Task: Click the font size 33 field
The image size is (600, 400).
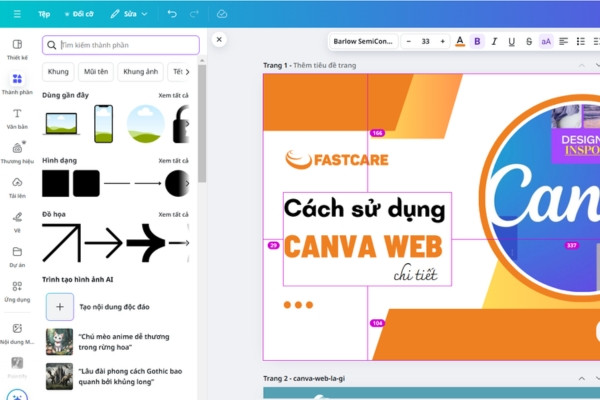Action: (x=426, y=41)
